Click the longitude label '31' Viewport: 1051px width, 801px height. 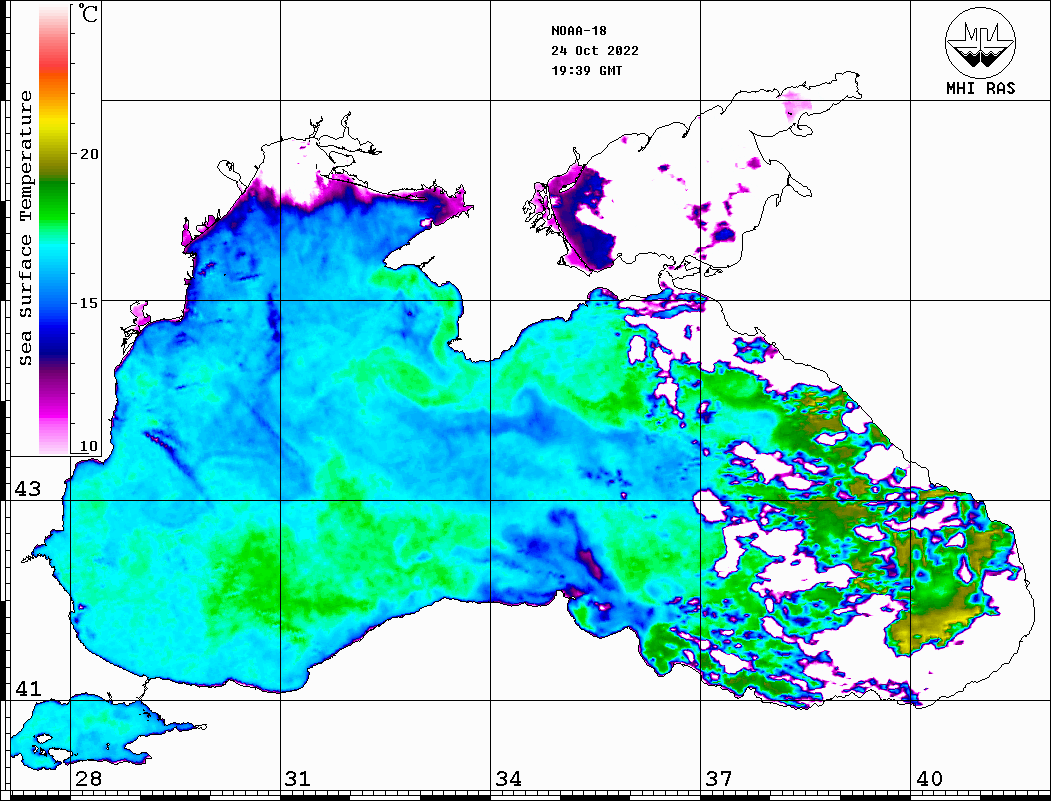(x=298, y=778)
